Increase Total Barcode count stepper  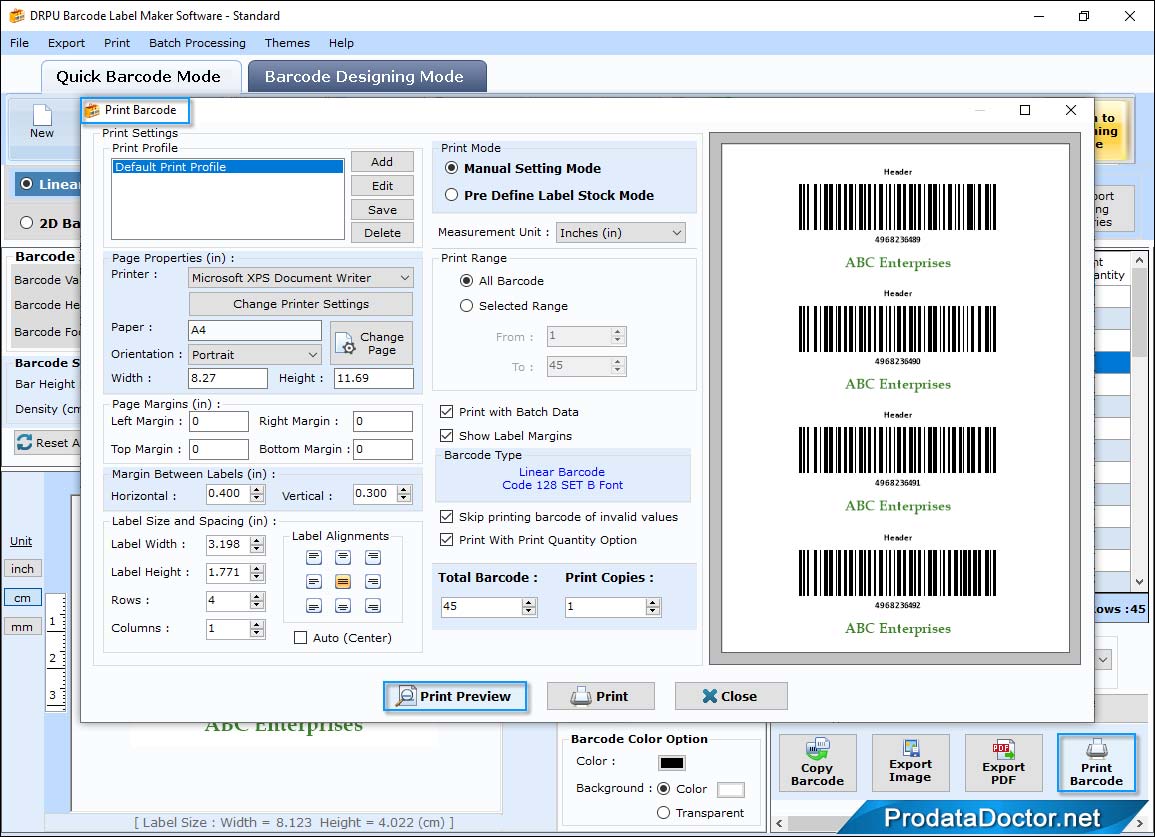[x=528, y=603]
